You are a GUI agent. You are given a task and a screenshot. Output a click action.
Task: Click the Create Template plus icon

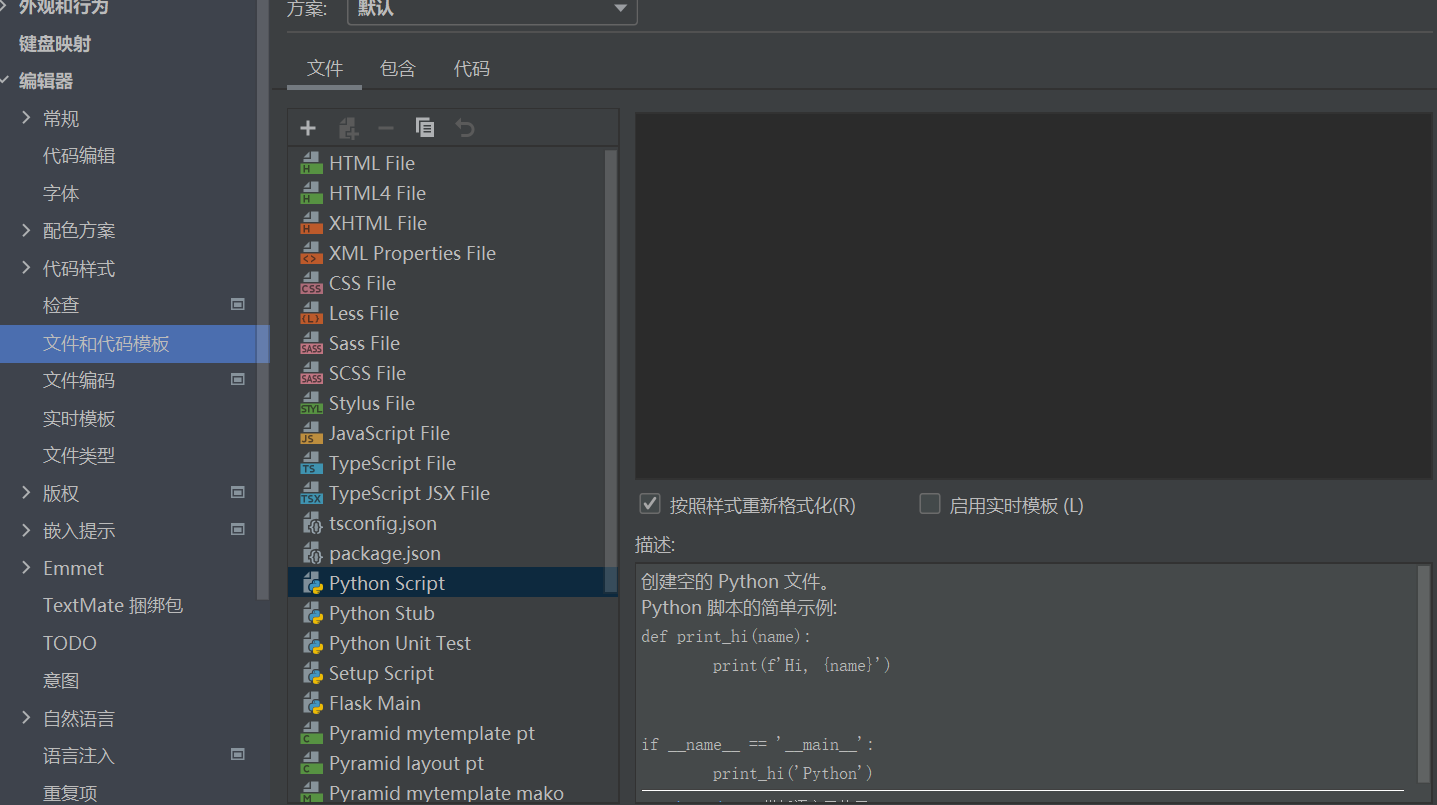[x=307, y=127]
